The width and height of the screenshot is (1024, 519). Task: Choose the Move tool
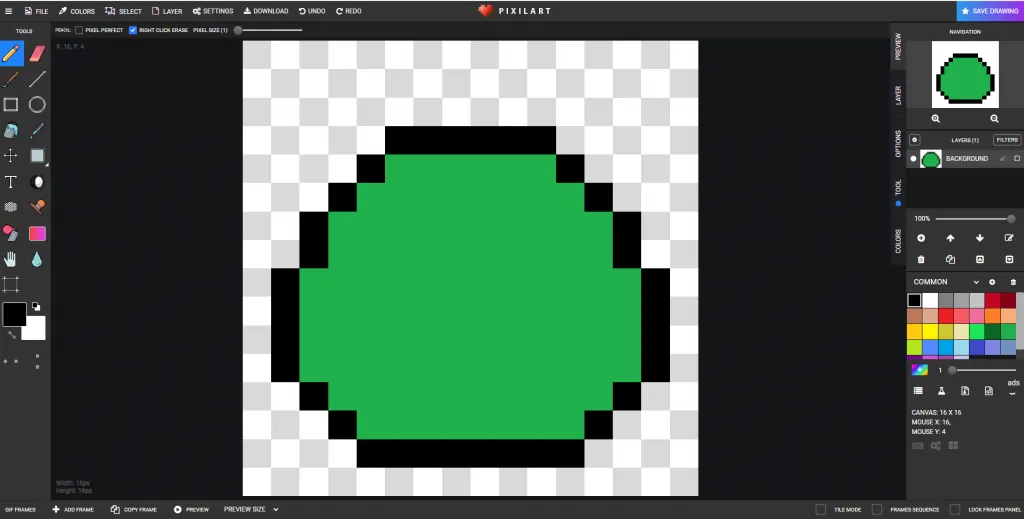tap(10, 155)
